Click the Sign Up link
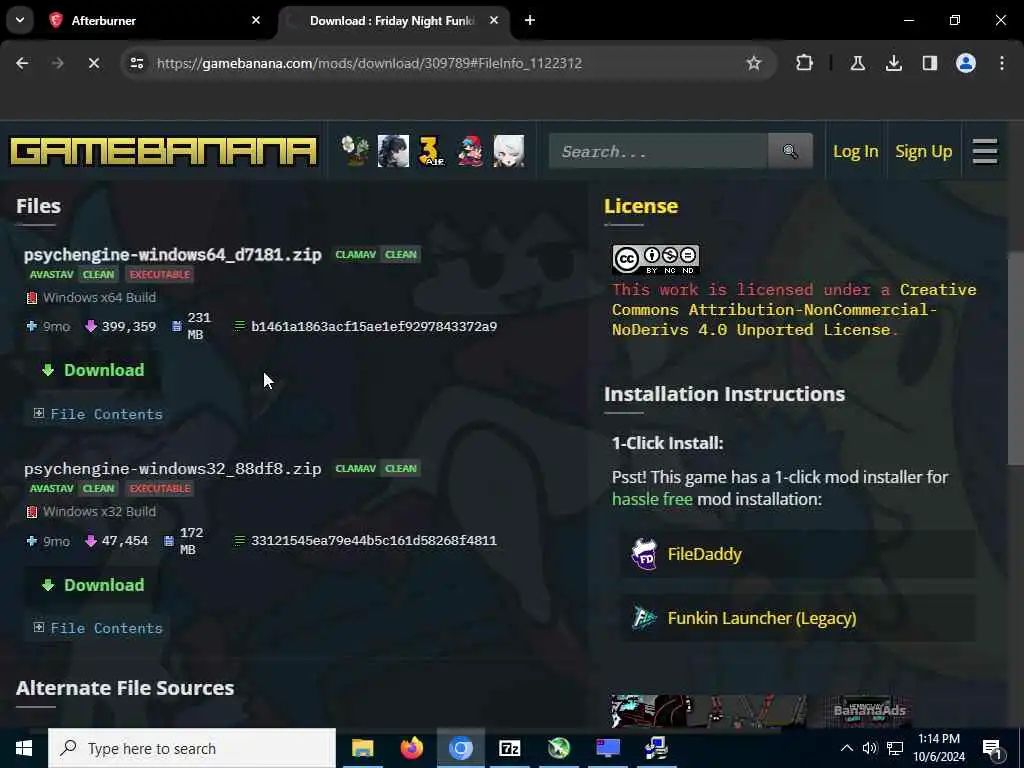Image resolution: width=1024 pixels, height=768 pixels. point(923,152)
